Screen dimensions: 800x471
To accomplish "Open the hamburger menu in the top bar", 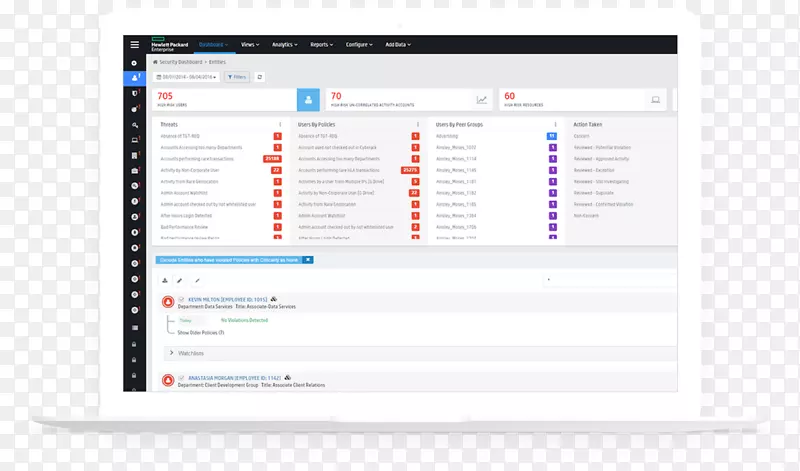I will pos(134,45).
